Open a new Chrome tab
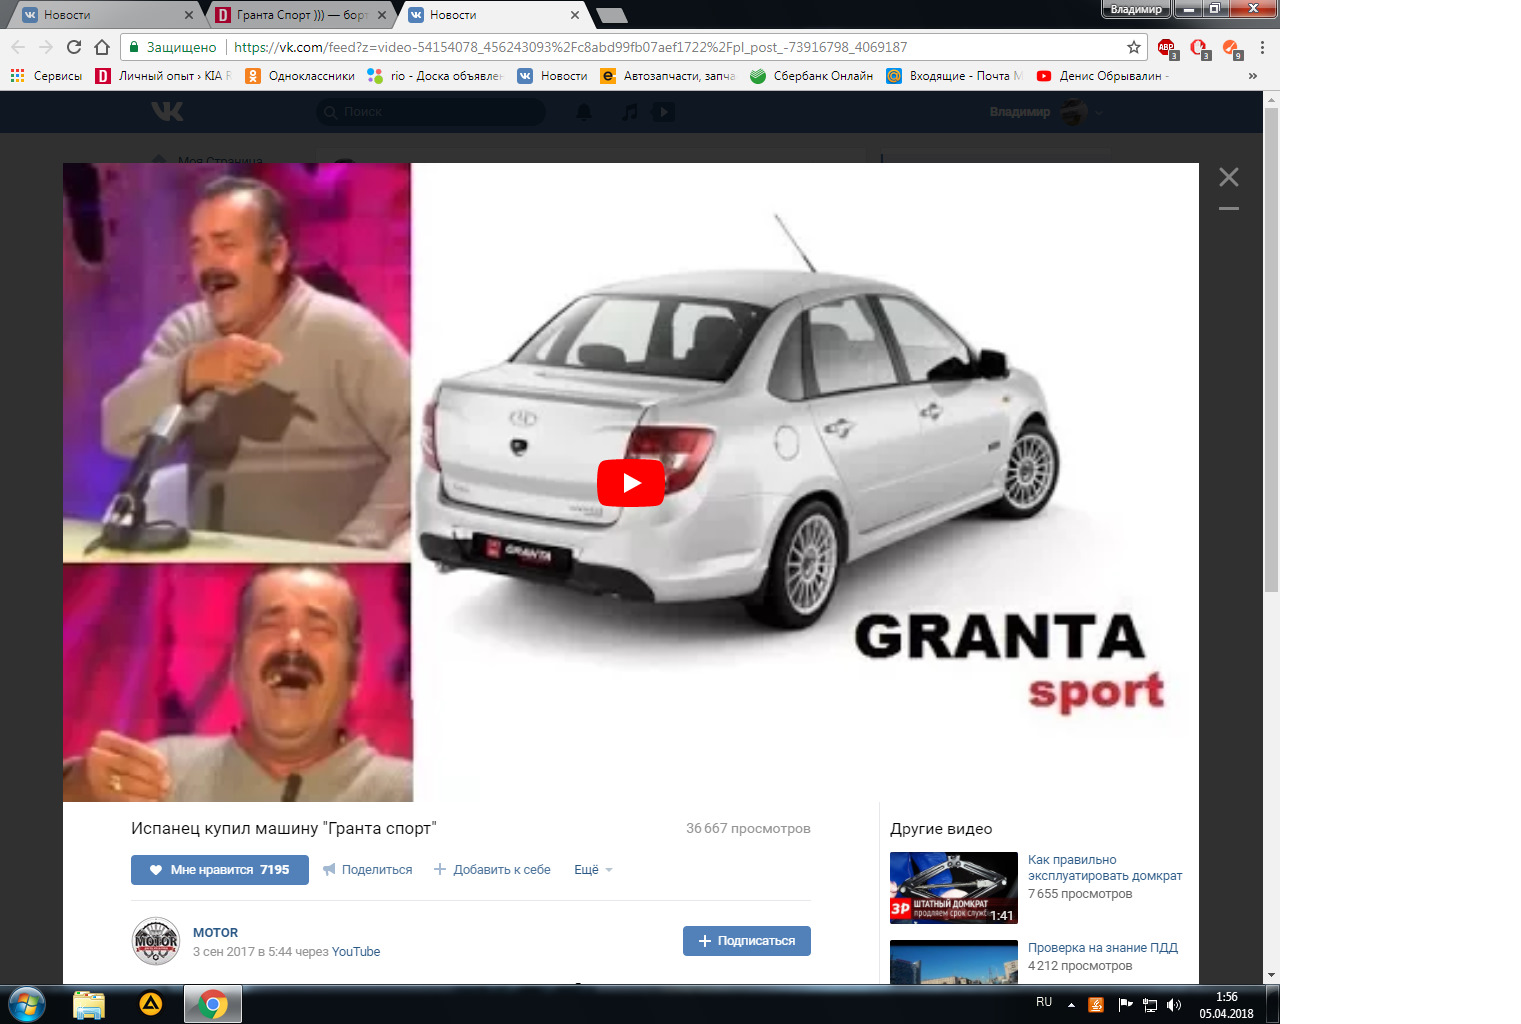The width and height of the screenshot is (1521, 1024). pyautogui.click(x=611, y=15)
